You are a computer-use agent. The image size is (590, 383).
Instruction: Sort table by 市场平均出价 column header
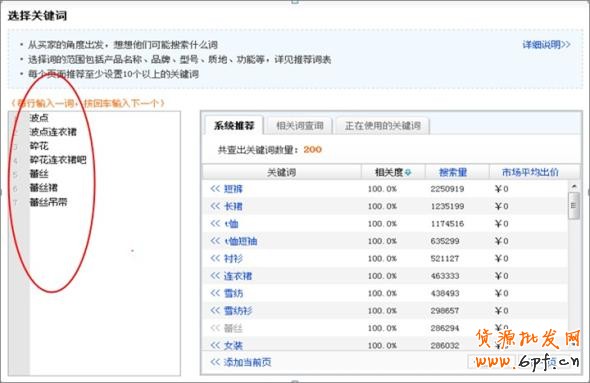530,172
